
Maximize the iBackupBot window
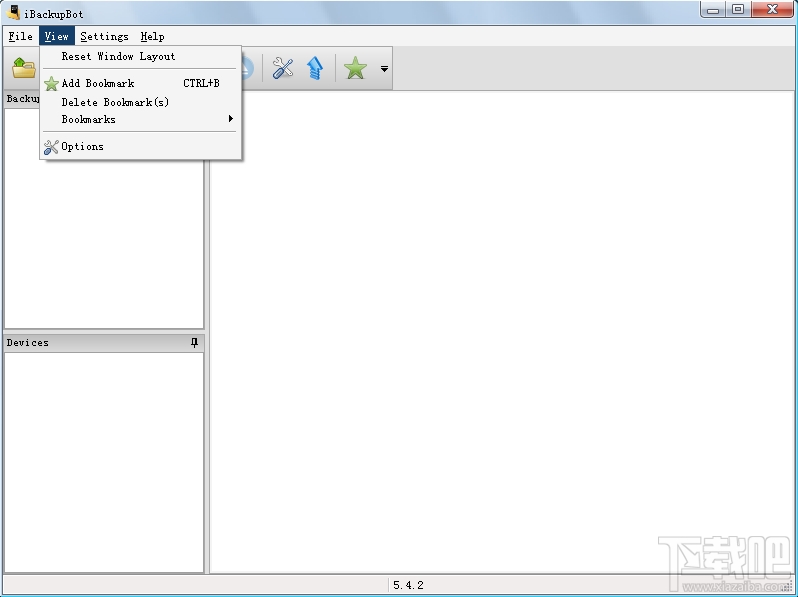(738, 10)
